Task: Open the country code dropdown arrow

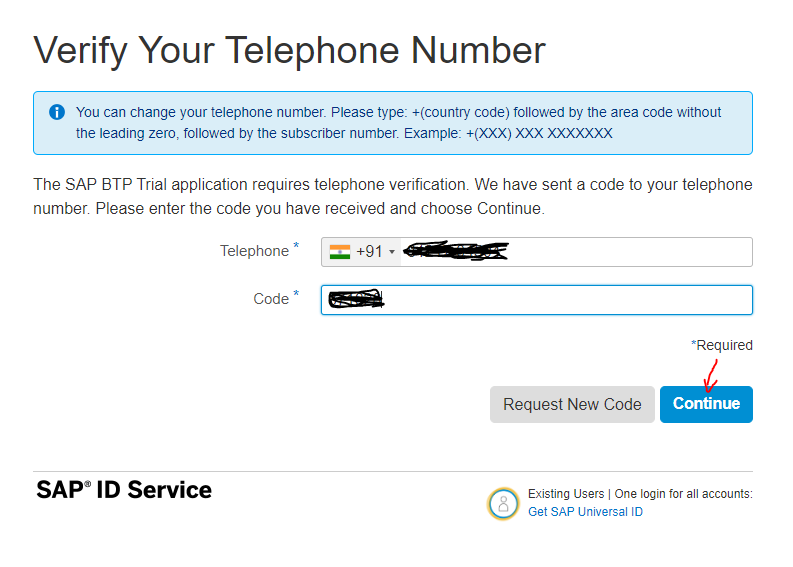Action: (x=391, y=252)
